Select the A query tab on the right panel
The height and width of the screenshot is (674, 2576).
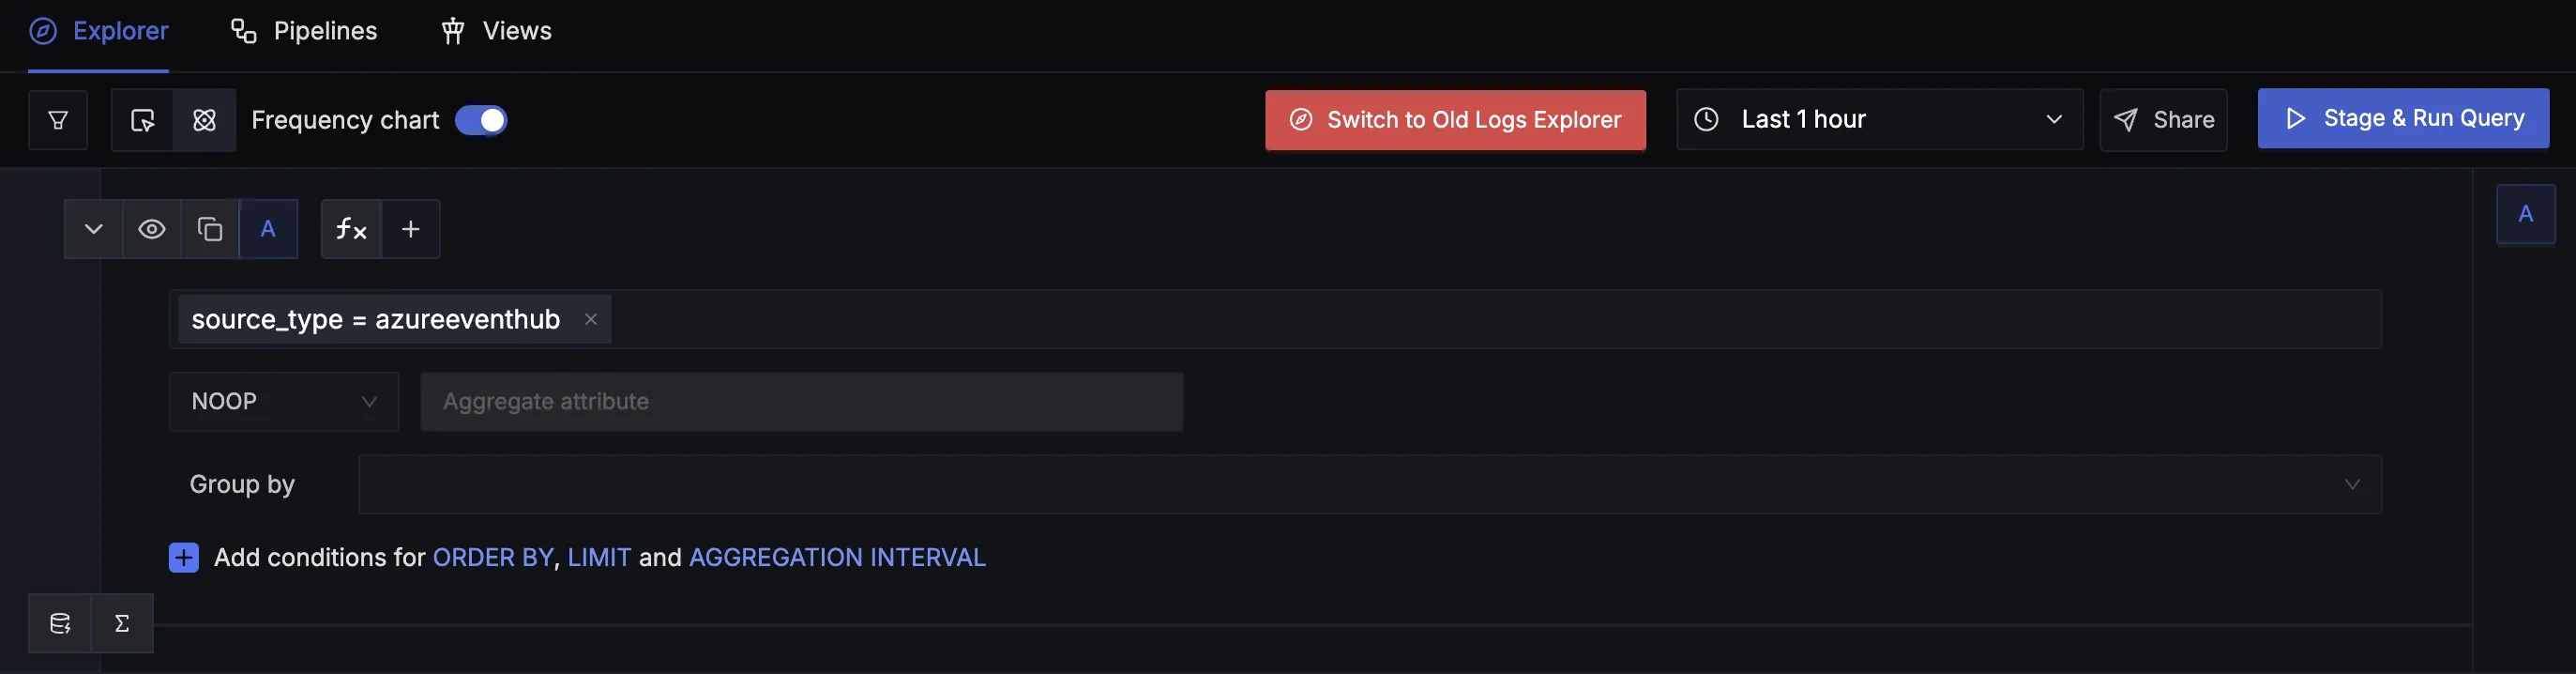pos(2525,214)
